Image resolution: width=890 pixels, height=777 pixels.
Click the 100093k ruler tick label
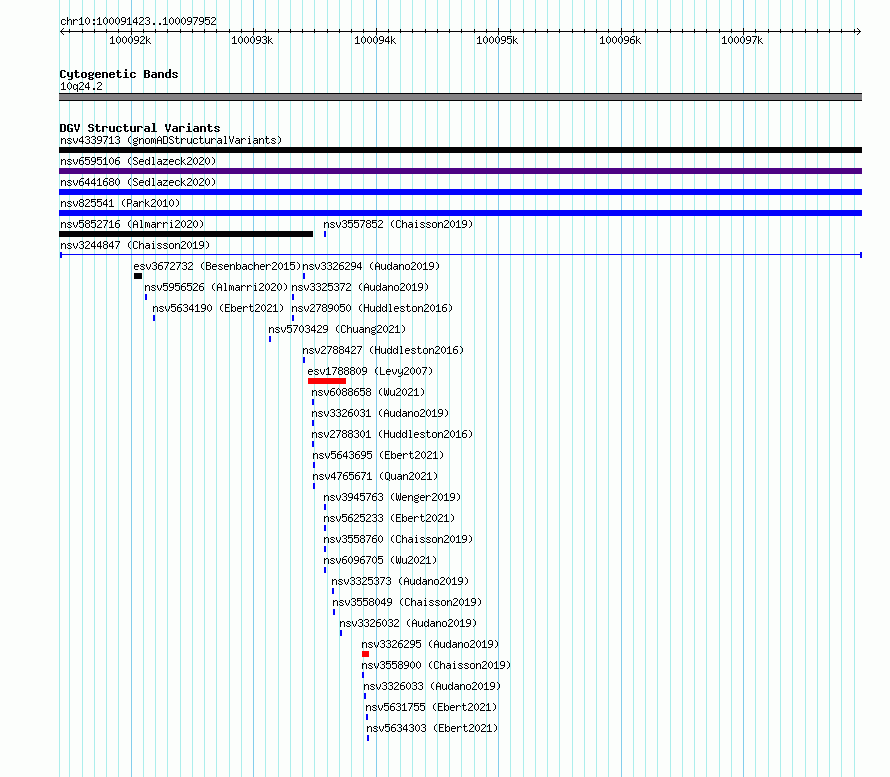click(252, 40)
